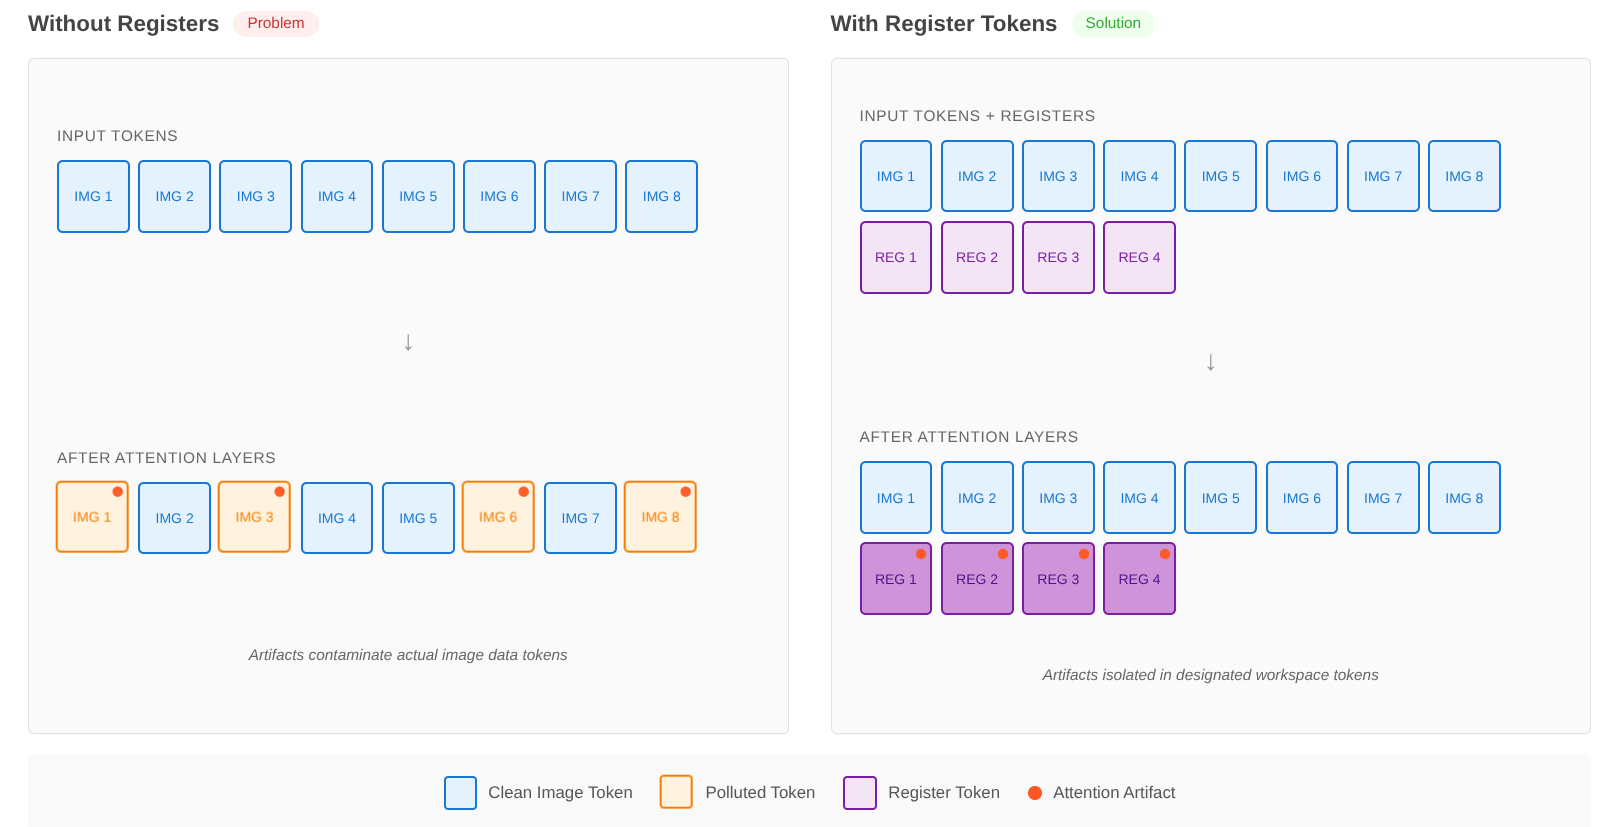Select caption 'Artifacts isolated in designated workspace tokens'
Viewport: 1618px width, 827px height.
tap(1210, 675)
